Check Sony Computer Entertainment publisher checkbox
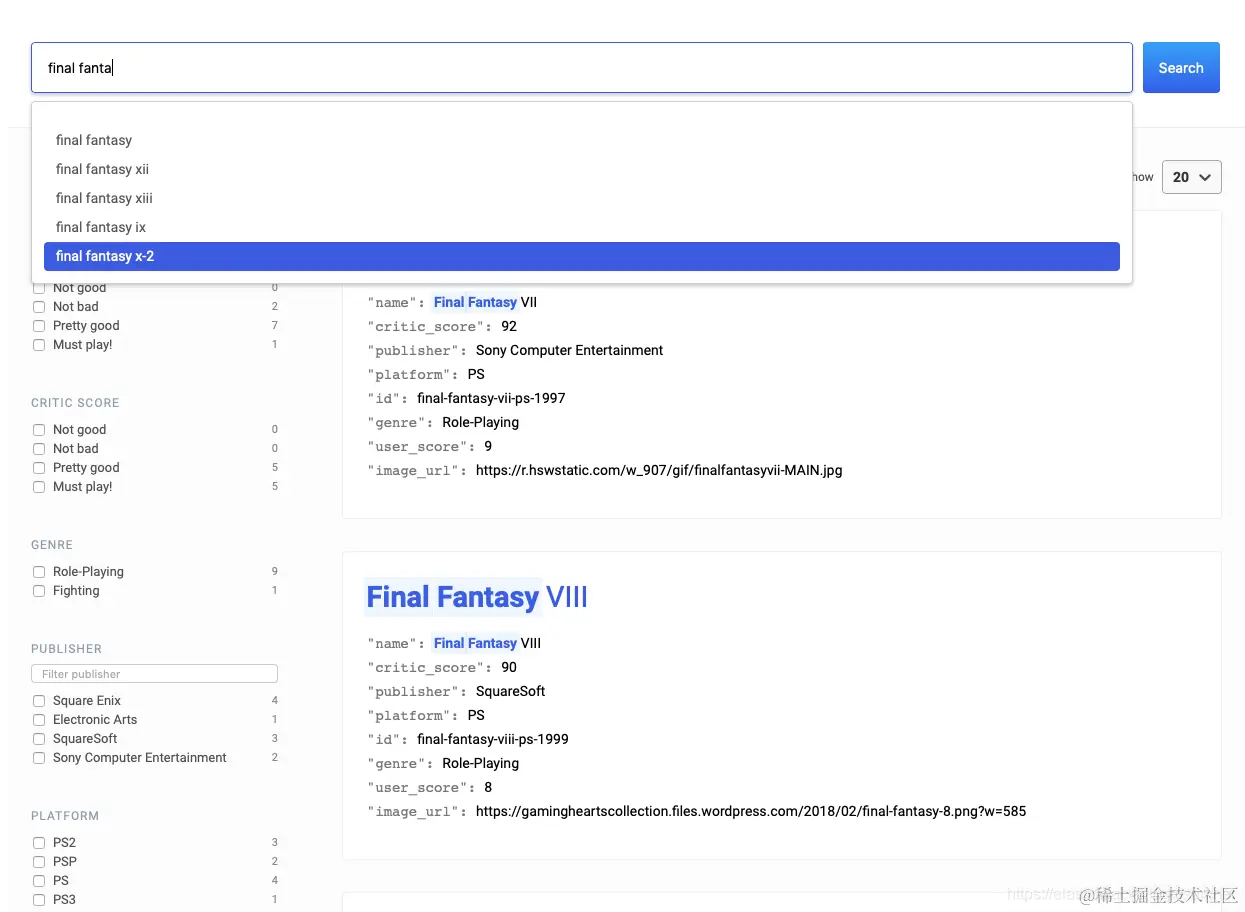The width and height of the screenshot is (1245, 912). (39, 758)
